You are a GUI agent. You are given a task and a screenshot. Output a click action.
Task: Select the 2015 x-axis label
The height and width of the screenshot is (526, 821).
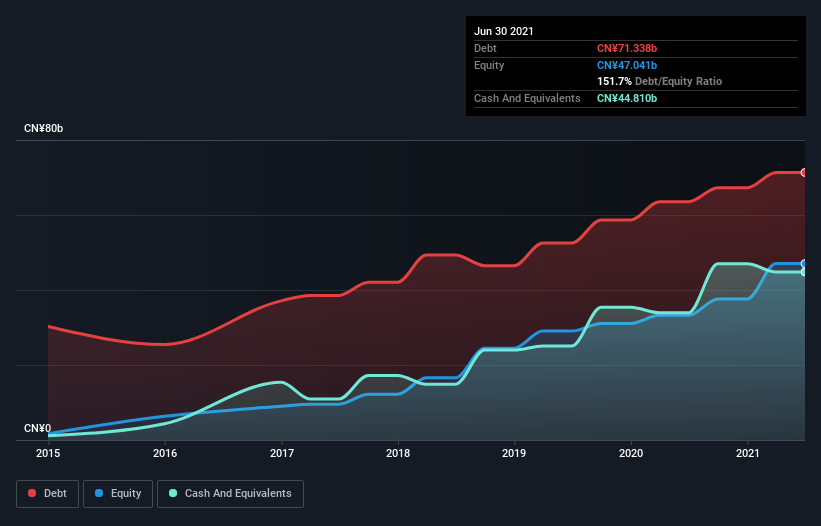48,453
